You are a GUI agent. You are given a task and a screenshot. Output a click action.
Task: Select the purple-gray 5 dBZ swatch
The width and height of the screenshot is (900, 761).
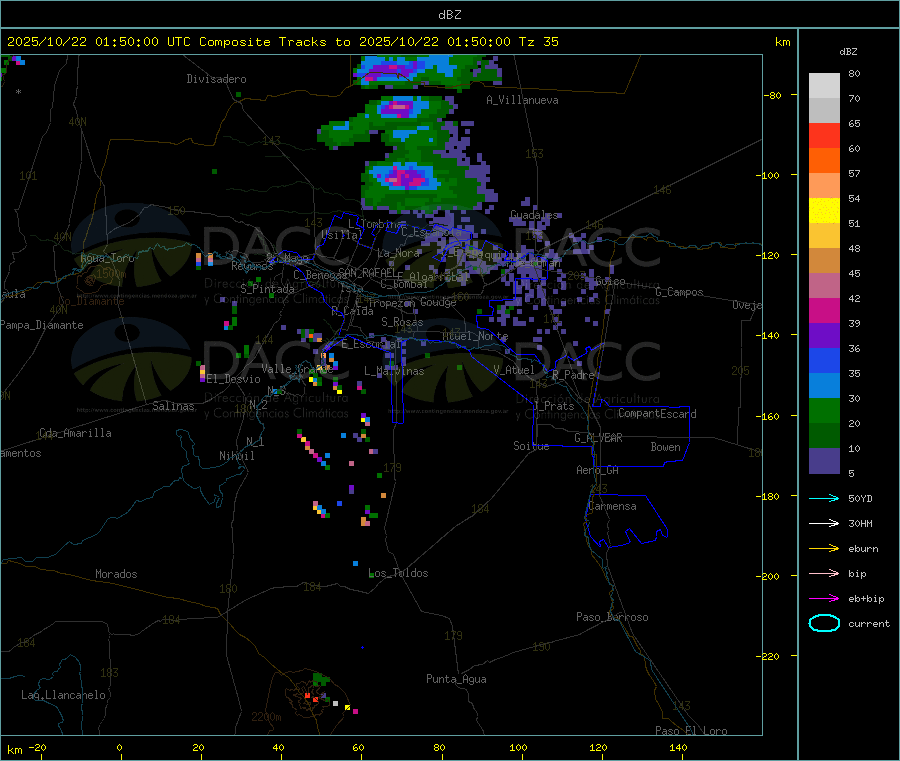(x=824, y=461)
